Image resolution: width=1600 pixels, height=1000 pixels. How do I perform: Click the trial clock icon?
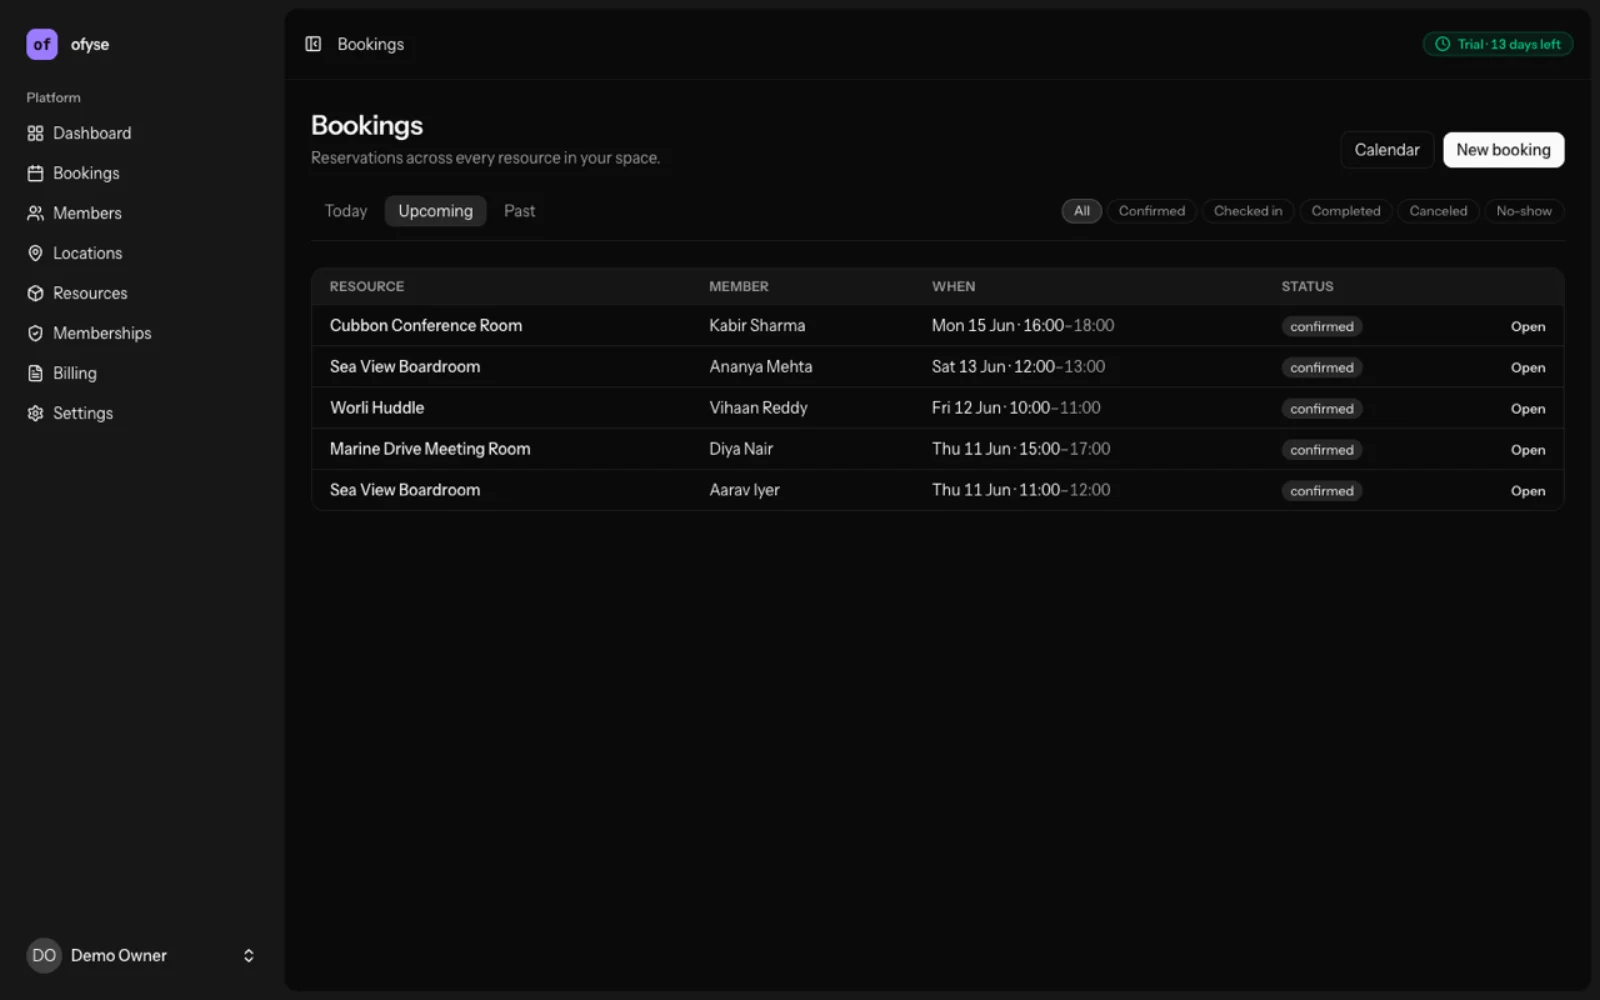[x=1442, y=44]
